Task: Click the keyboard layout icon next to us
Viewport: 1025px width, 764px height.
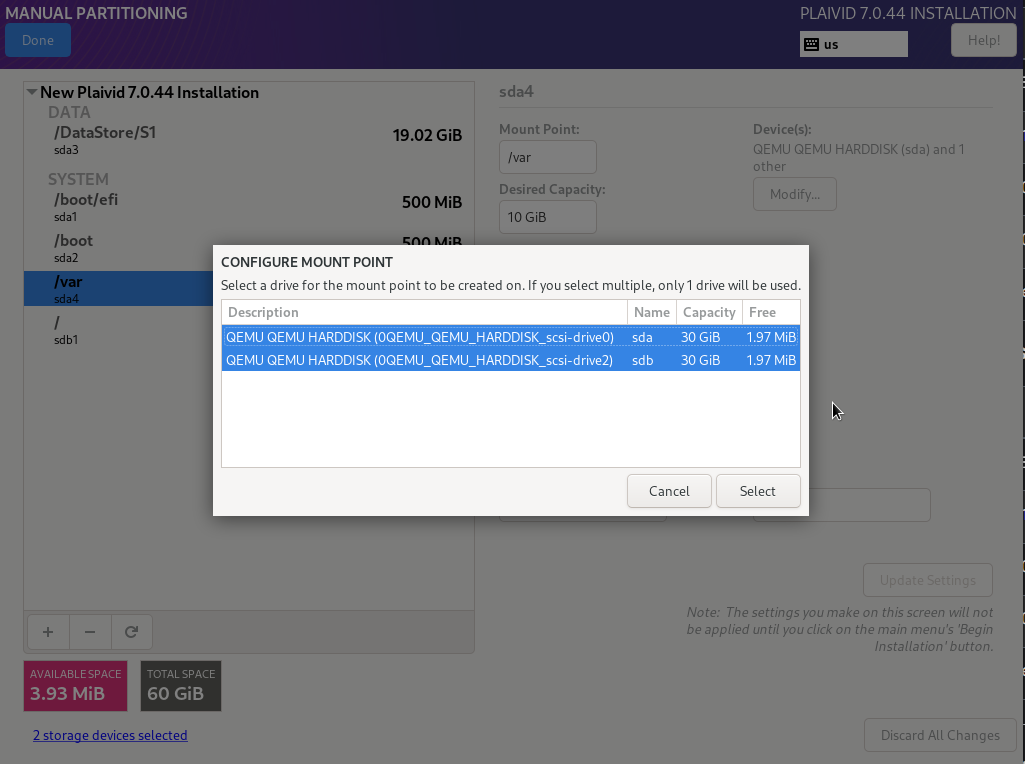Action: click(811, 44)
